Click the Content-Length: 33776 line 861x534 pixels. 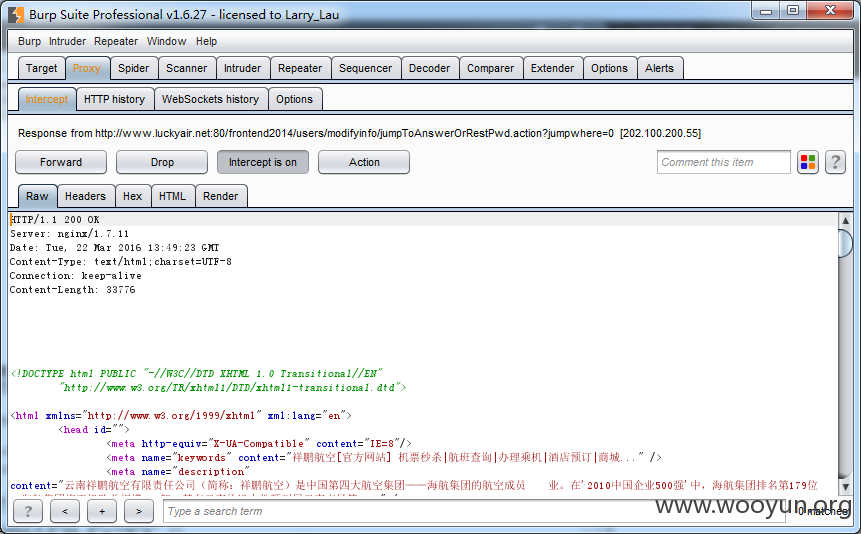[72, 290]
